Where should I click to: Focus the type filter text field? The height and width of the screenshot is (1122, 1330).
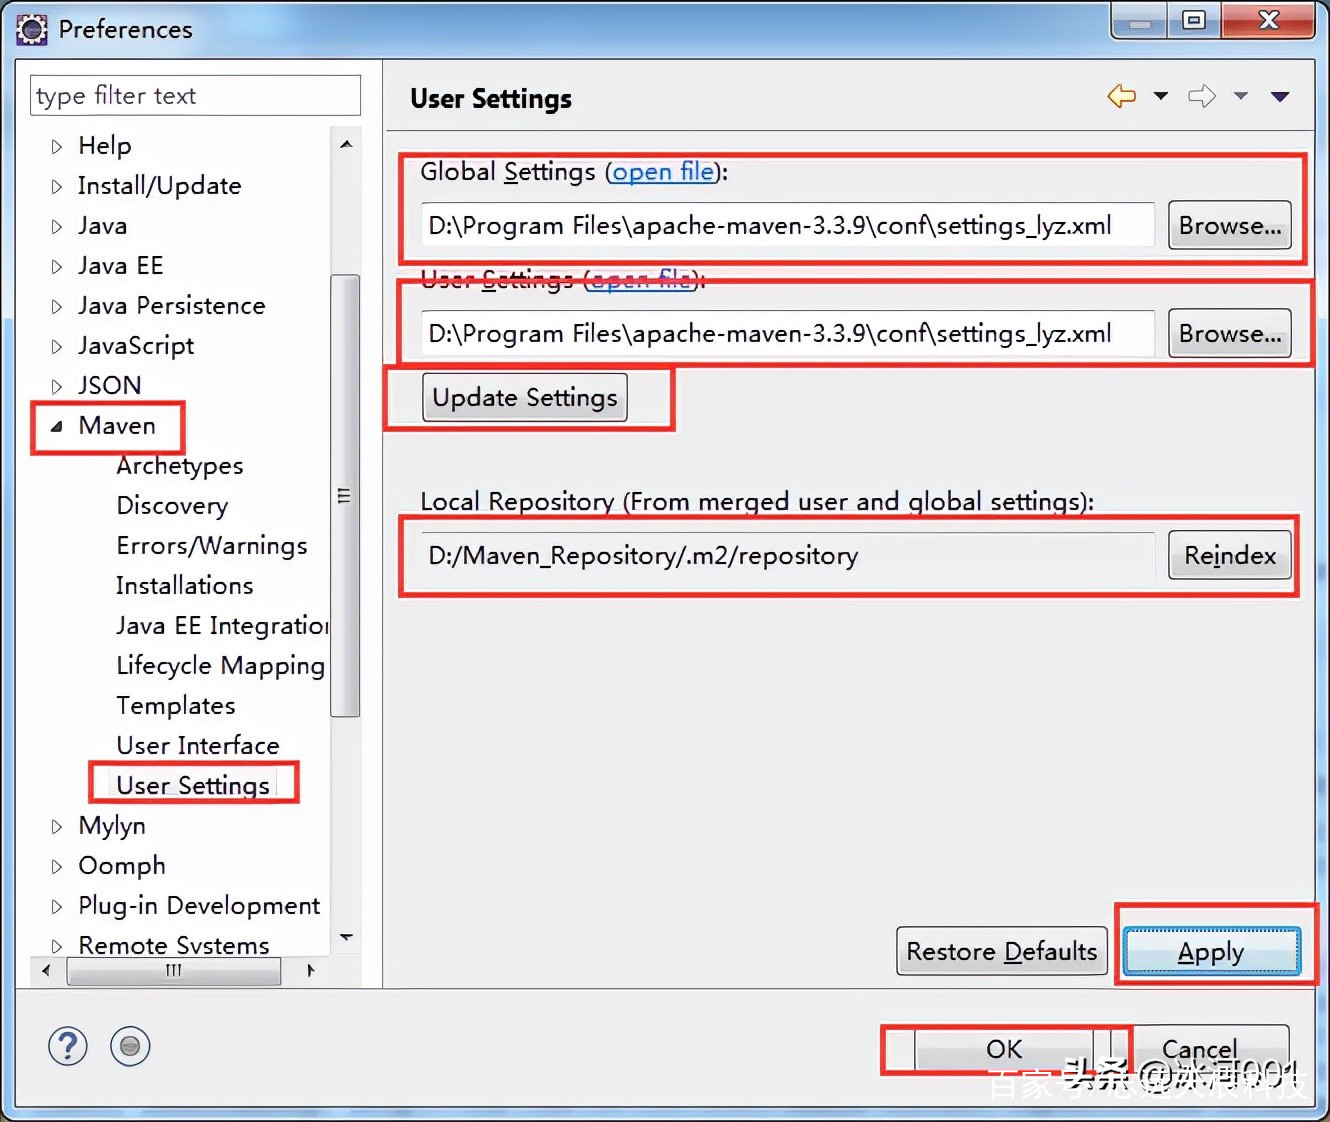pos(195,95)
